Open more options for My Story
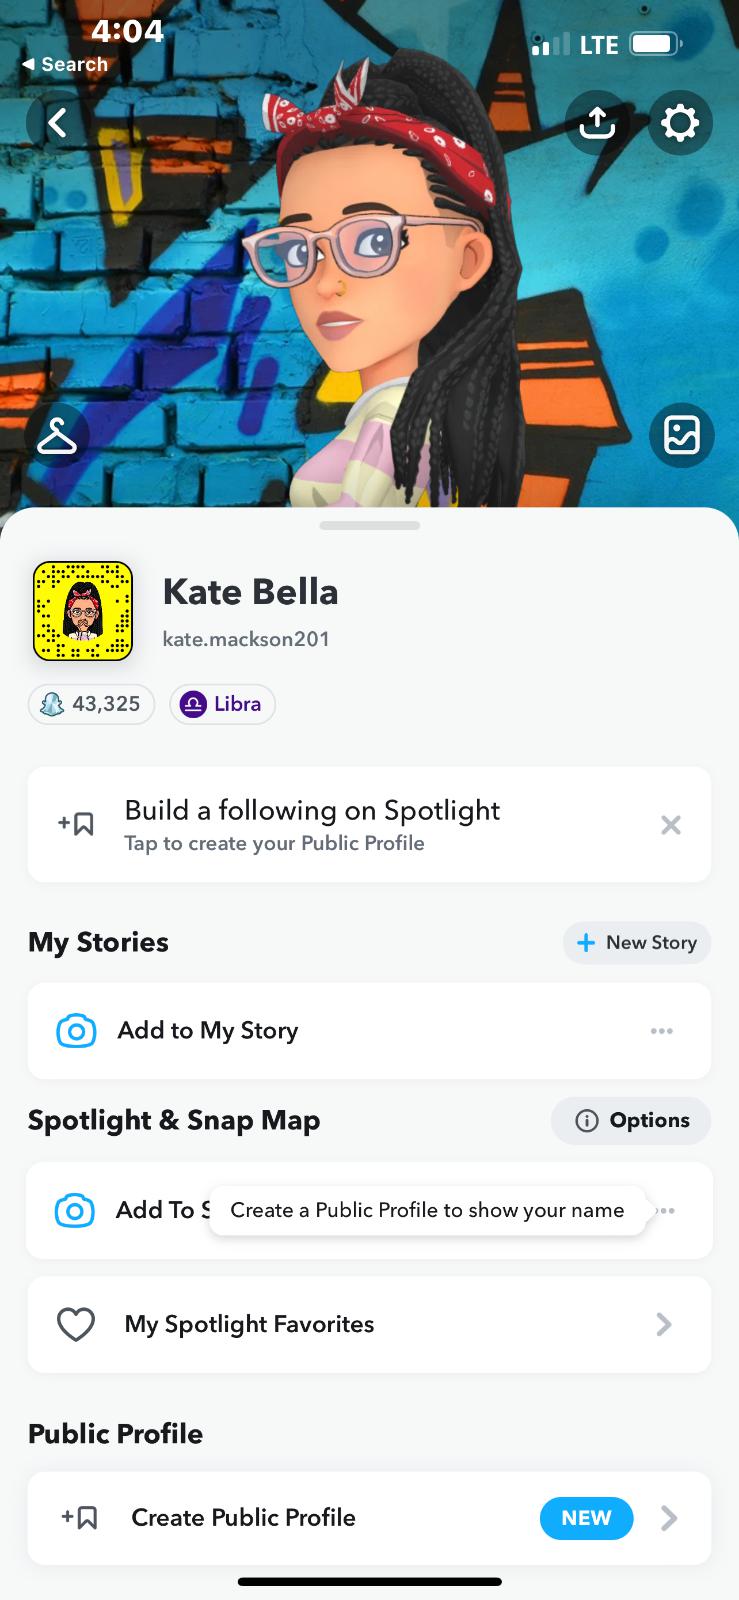Image resolution: width=739 pixels, height=1600 pixels. point(662,1031)
